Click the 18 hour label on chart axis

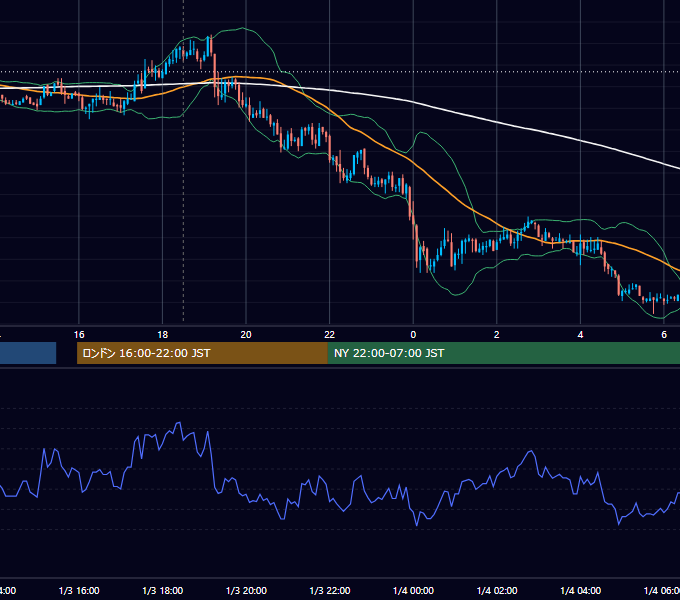point(163,335)
